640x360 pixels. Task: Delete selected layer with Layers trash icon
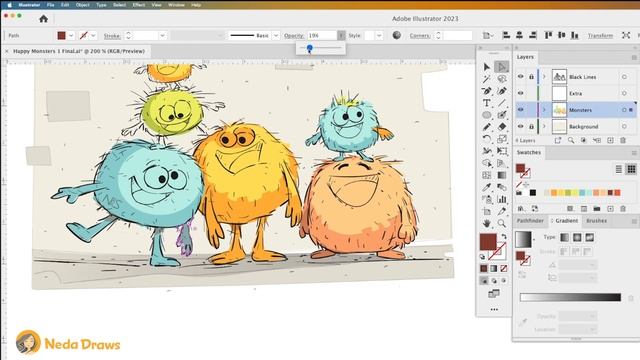click(x=623, y=140)
